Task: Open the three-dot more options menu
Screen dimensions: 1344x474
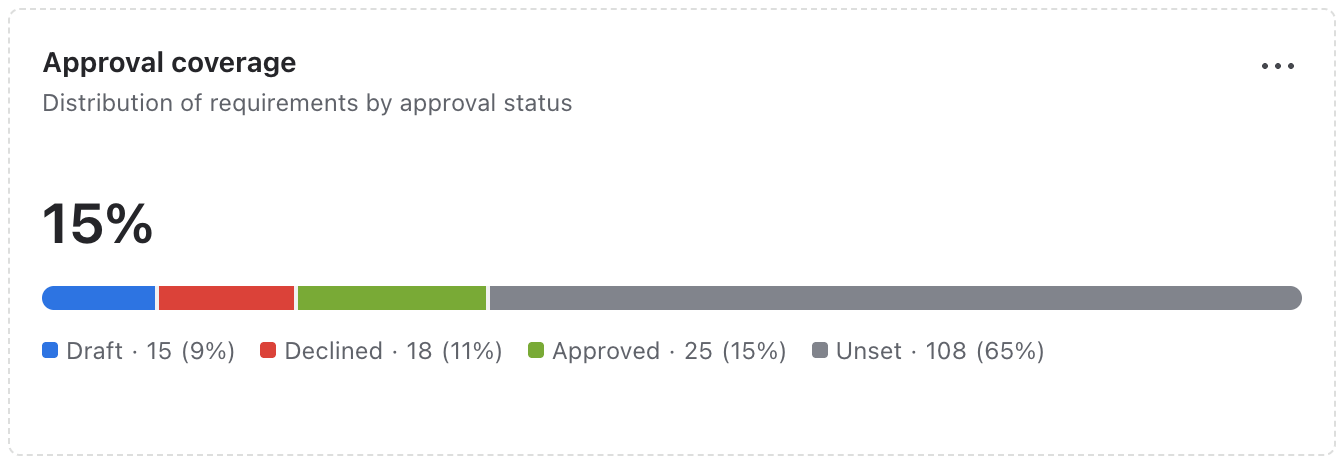Action: (1278, 66)
